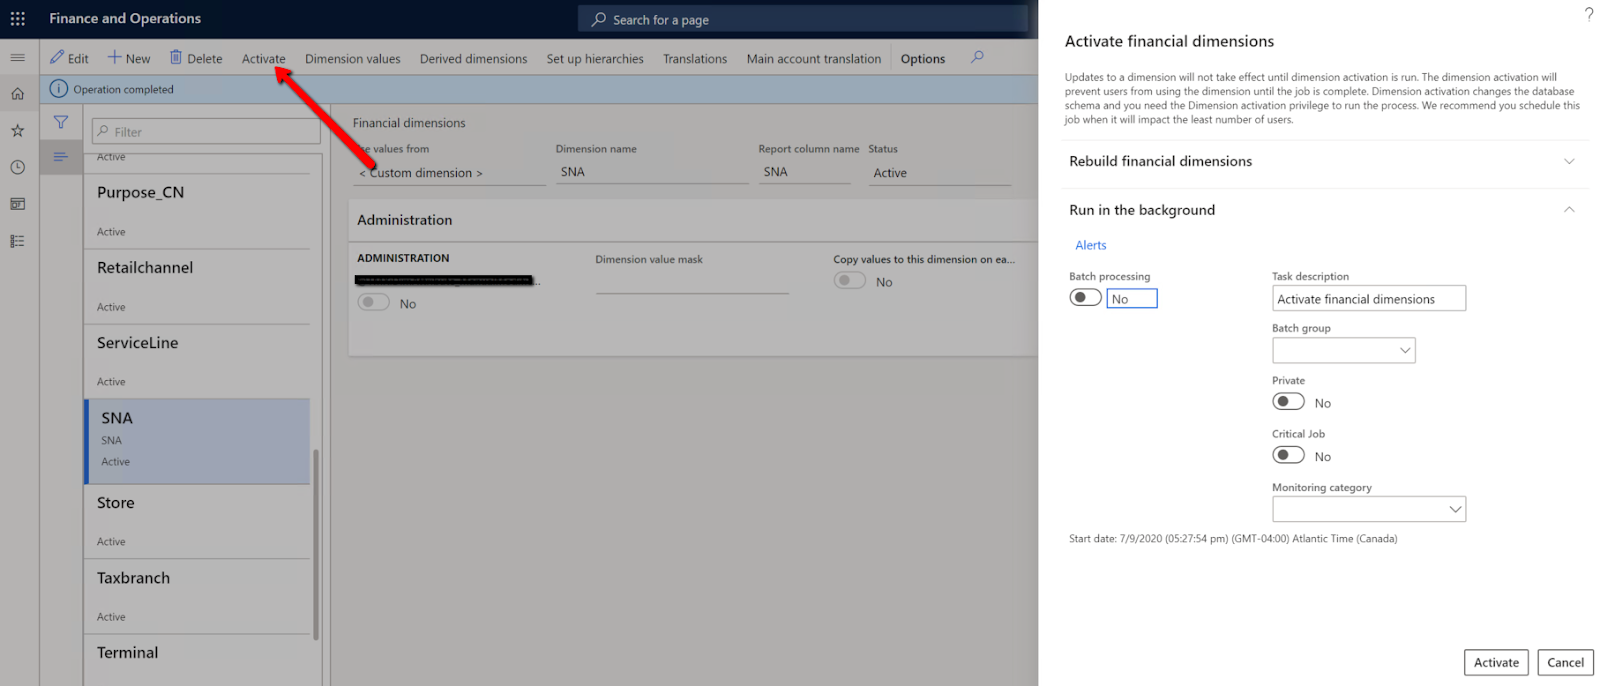Click the toolbar search magnifier icon
Image resolution: width=1600 pixels, height=686 pixels.
click(977, 57)
